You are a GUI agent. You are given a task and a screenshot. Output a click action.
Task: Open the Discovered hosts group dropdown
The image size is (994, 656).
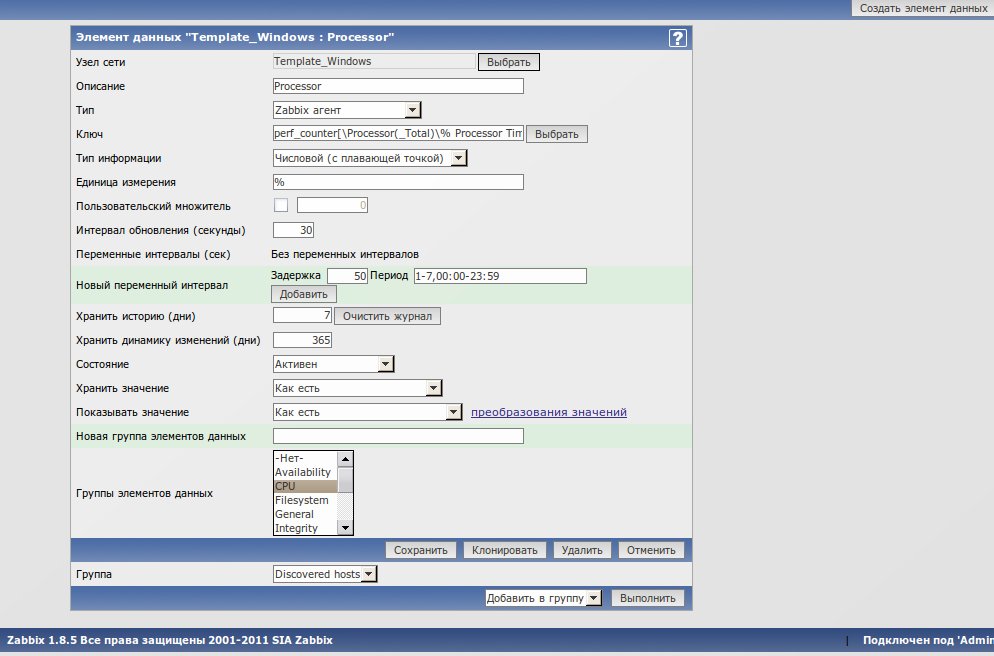pos(325,574)
